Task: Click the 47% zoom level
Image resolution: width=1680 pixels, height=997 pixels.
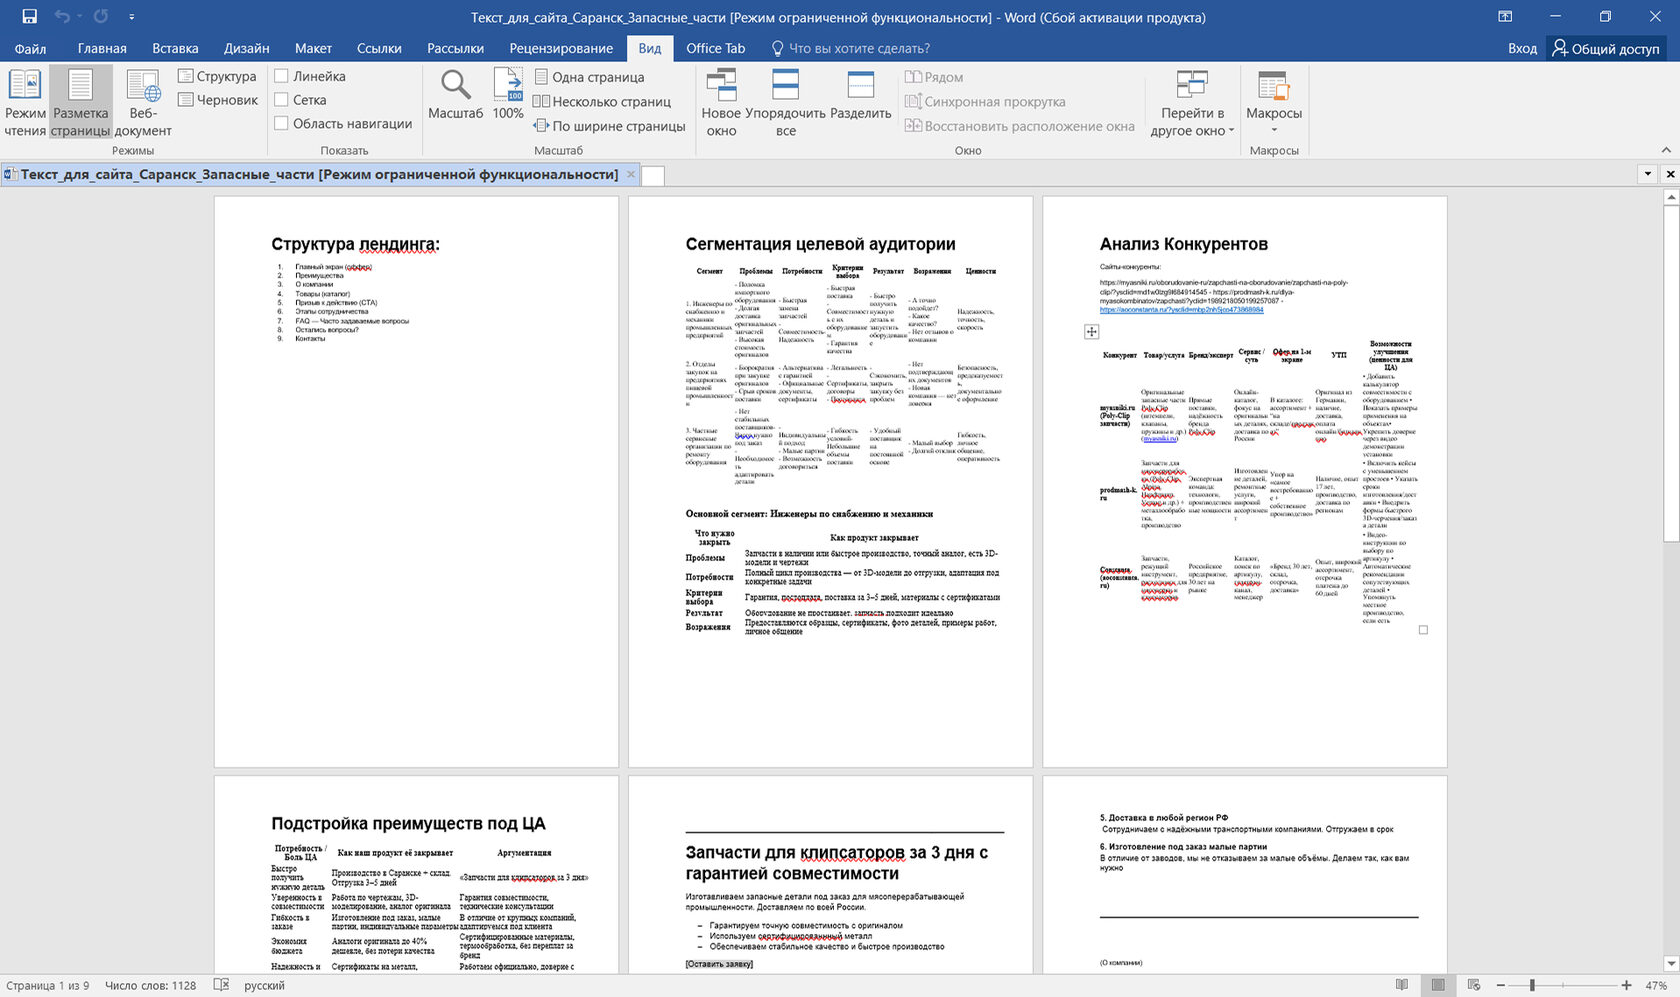Action: (1656, 985)
